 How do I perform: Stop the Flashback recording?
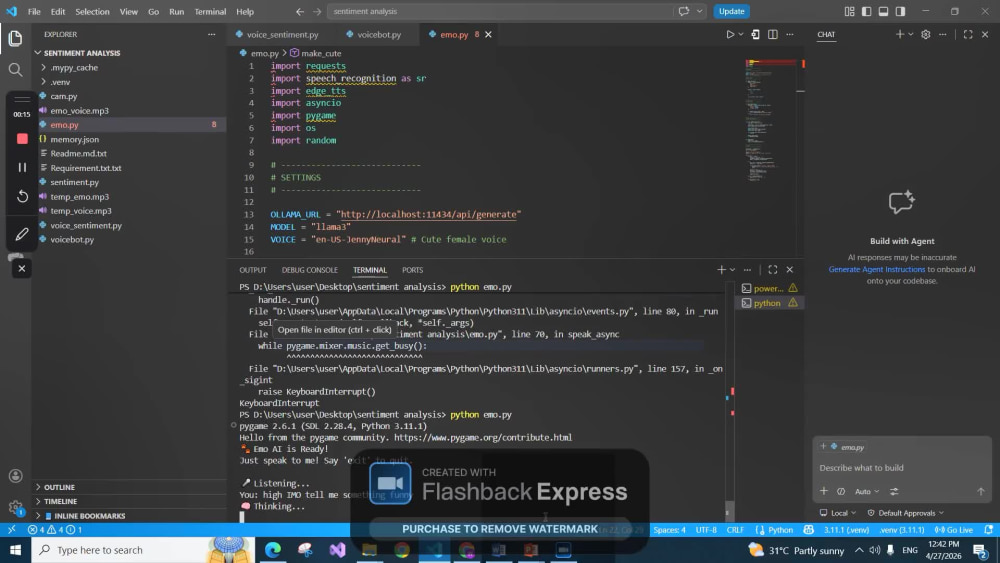coord(22,138)
